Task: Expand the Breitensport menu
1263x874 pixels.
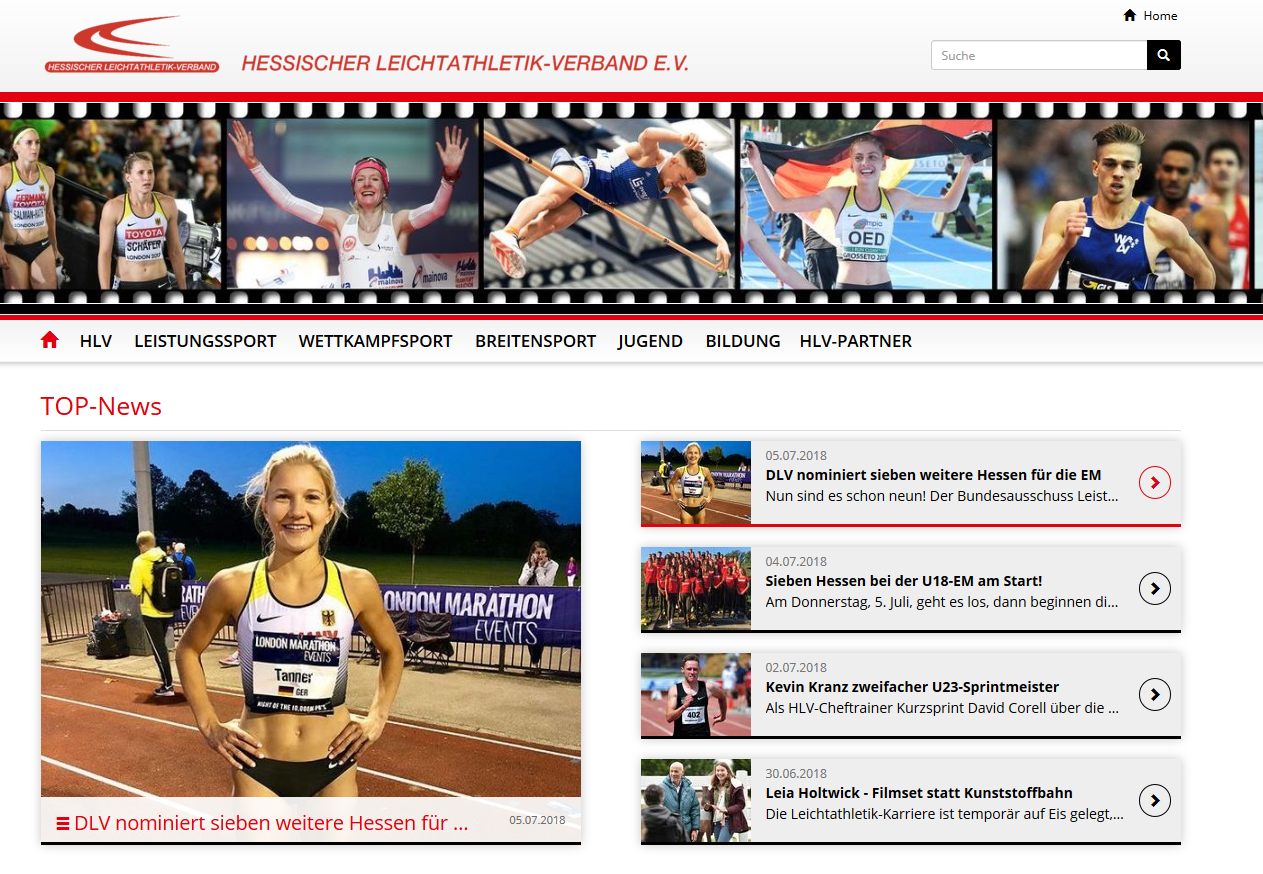Action: 535,341
